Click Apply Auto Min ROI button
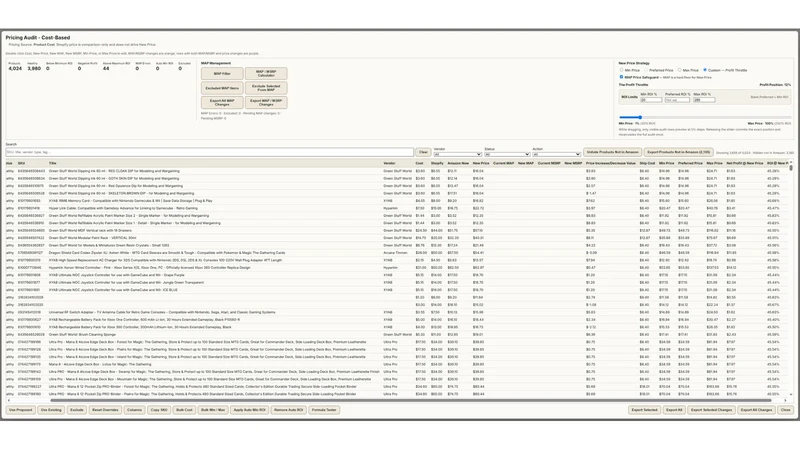 click(x=249, y=410)
